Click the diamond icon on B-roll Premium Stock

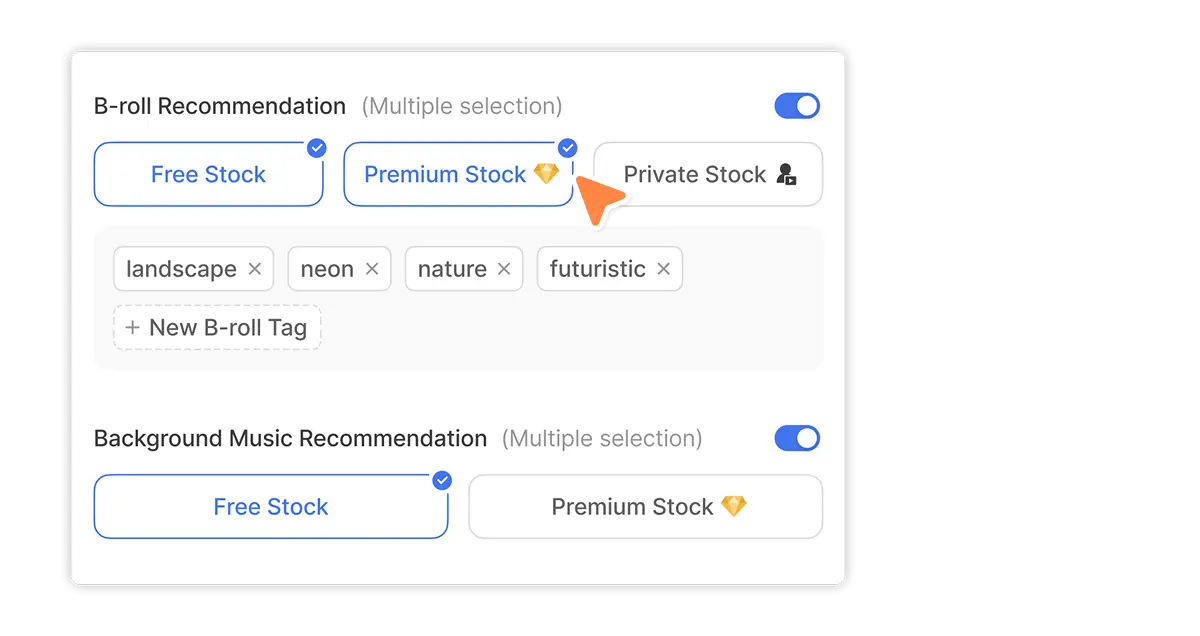pyautogui.click(x=546, y=174)
